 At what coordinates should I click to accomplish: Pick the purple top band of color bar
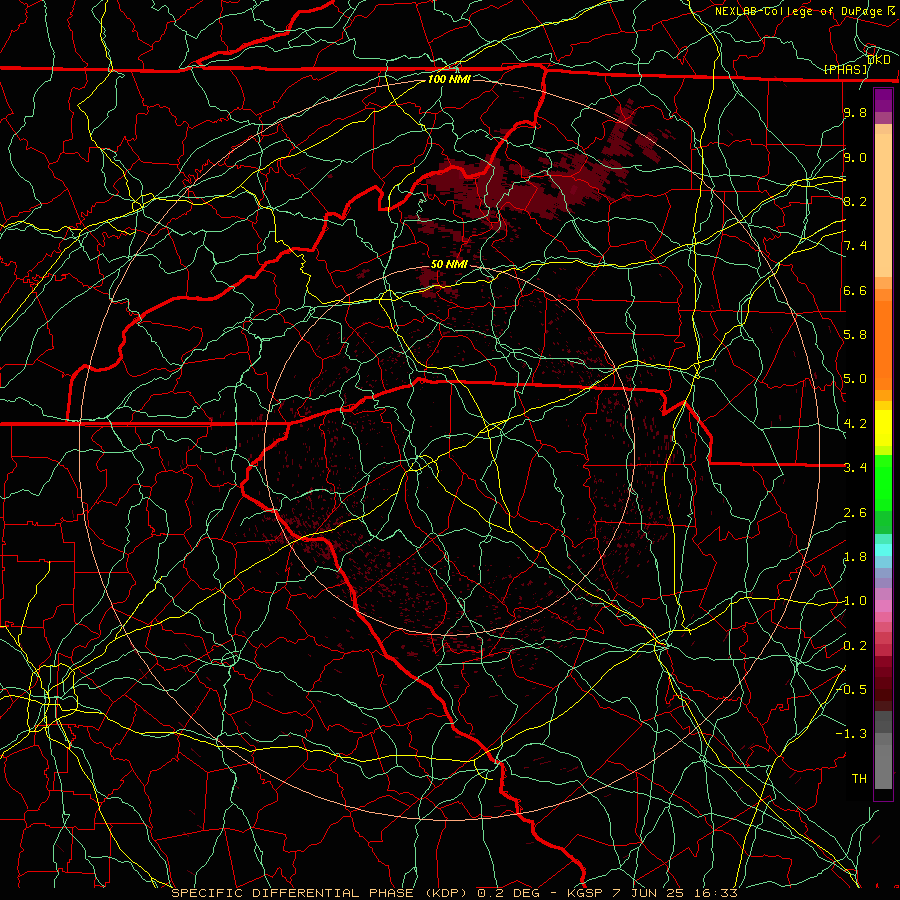click(x=883, y=100)
